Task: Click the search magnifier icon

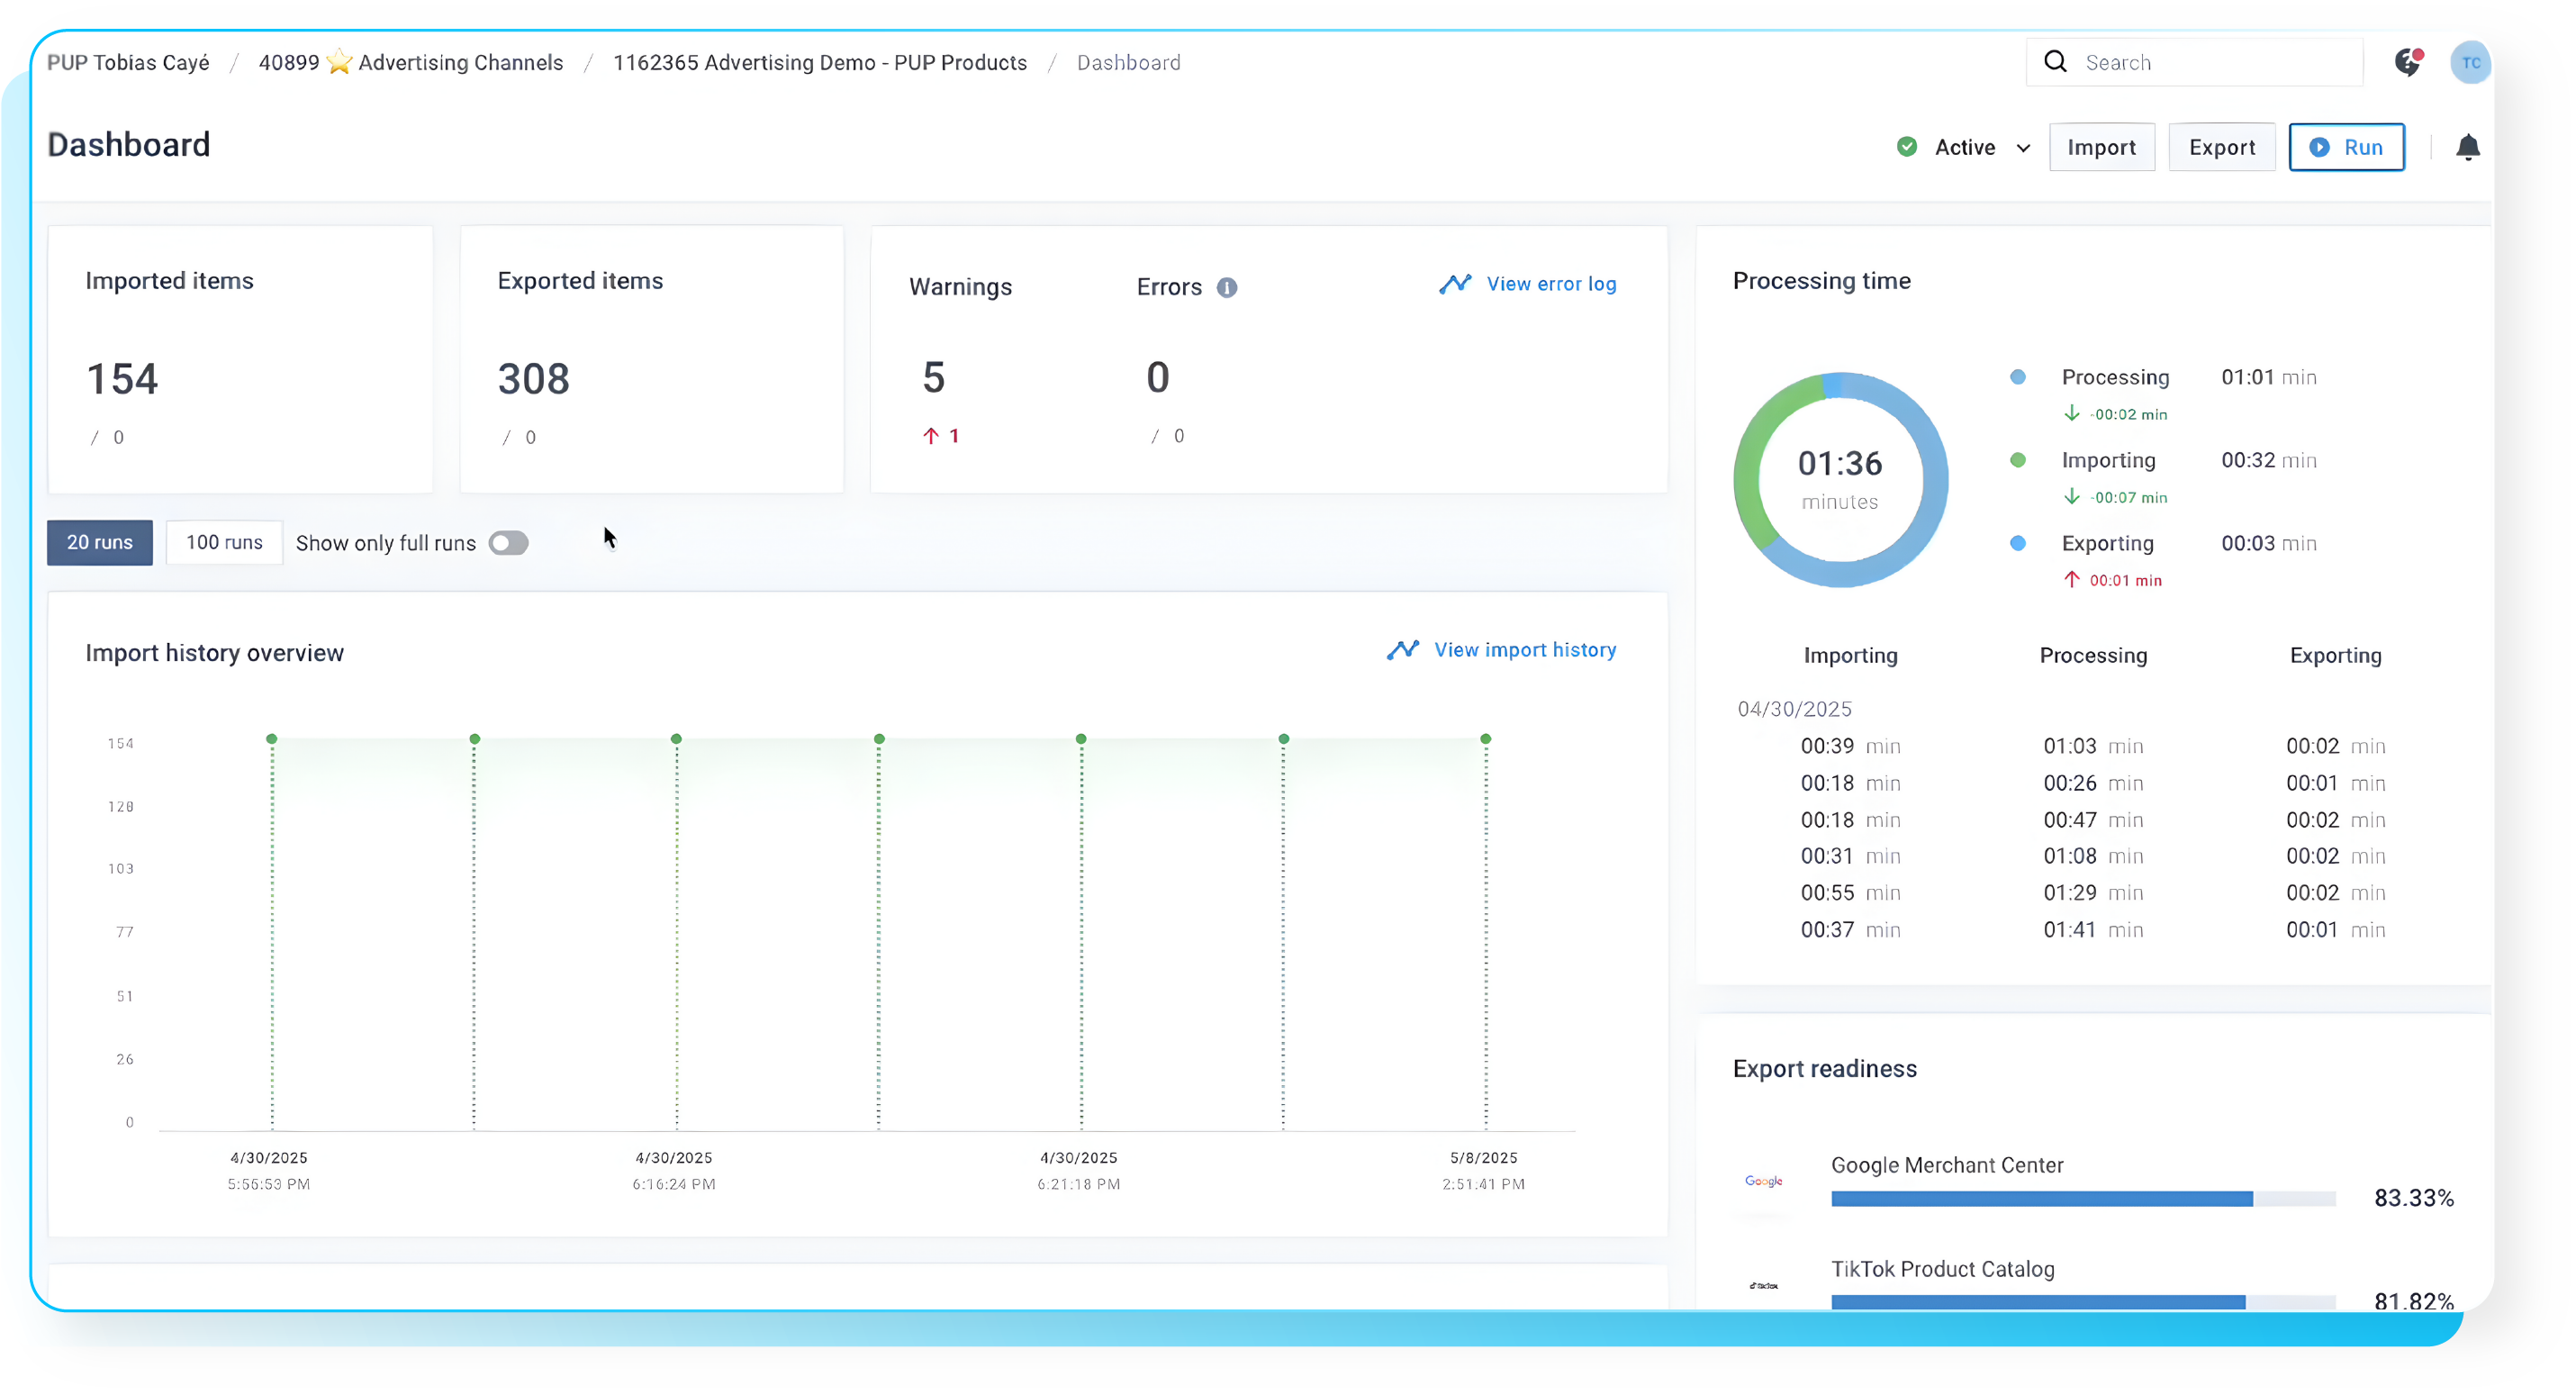Action: click(2055, 62)
